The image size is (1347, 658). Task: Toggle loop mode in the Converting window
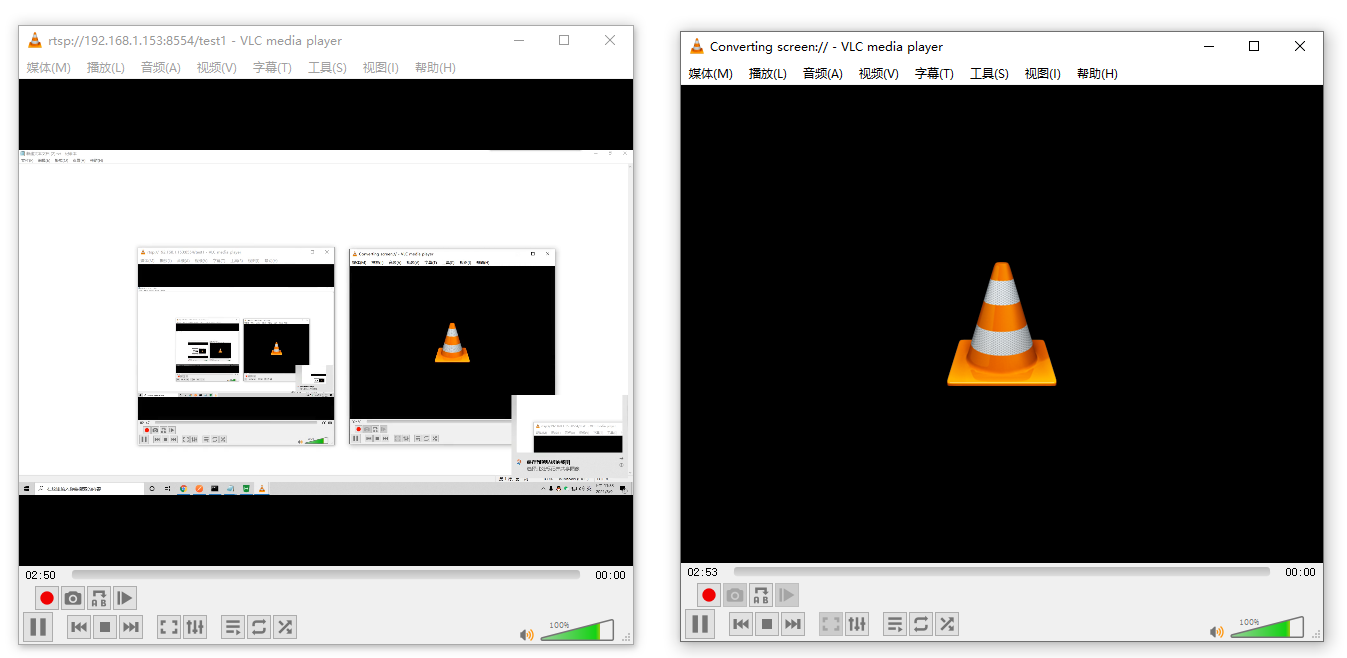pos(921,624)
